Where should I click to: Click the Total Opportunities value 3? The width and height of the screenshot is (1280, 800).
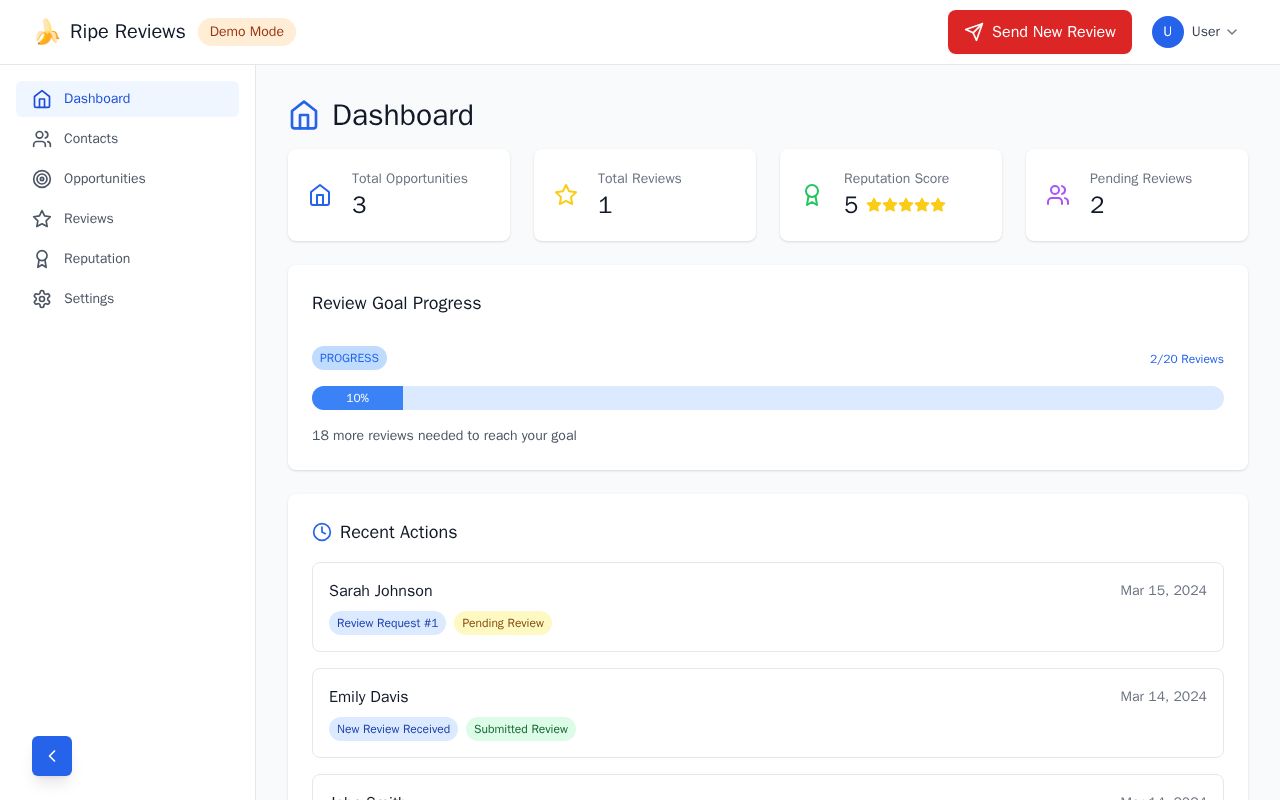tap(359, 205)
